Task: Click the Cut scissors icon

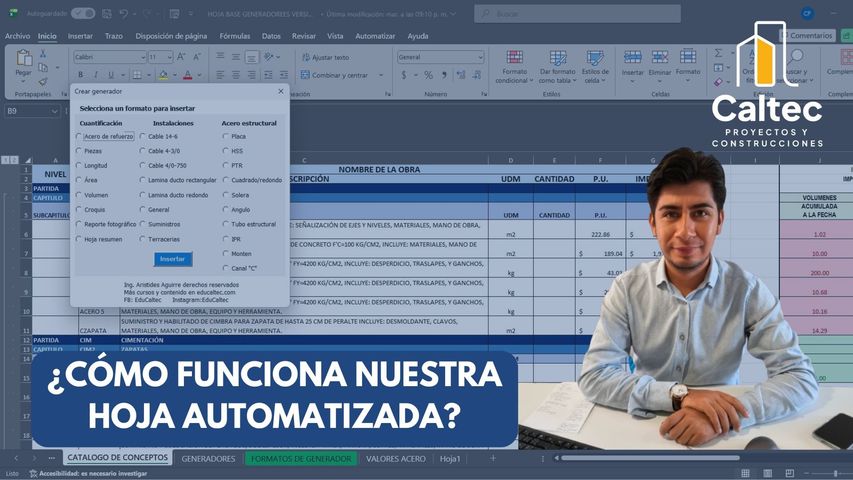Action: 43,54
